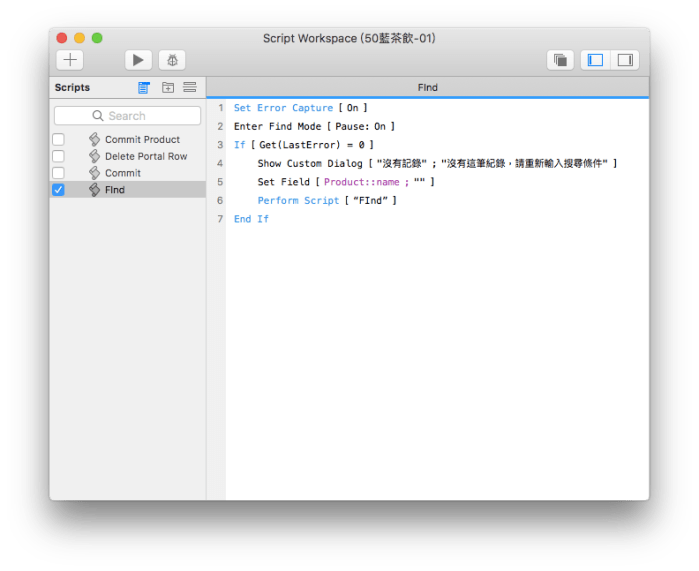Click the separator lines icon in Scripts header
Viewport: 699px width, 571px height.
click(189, 88)
